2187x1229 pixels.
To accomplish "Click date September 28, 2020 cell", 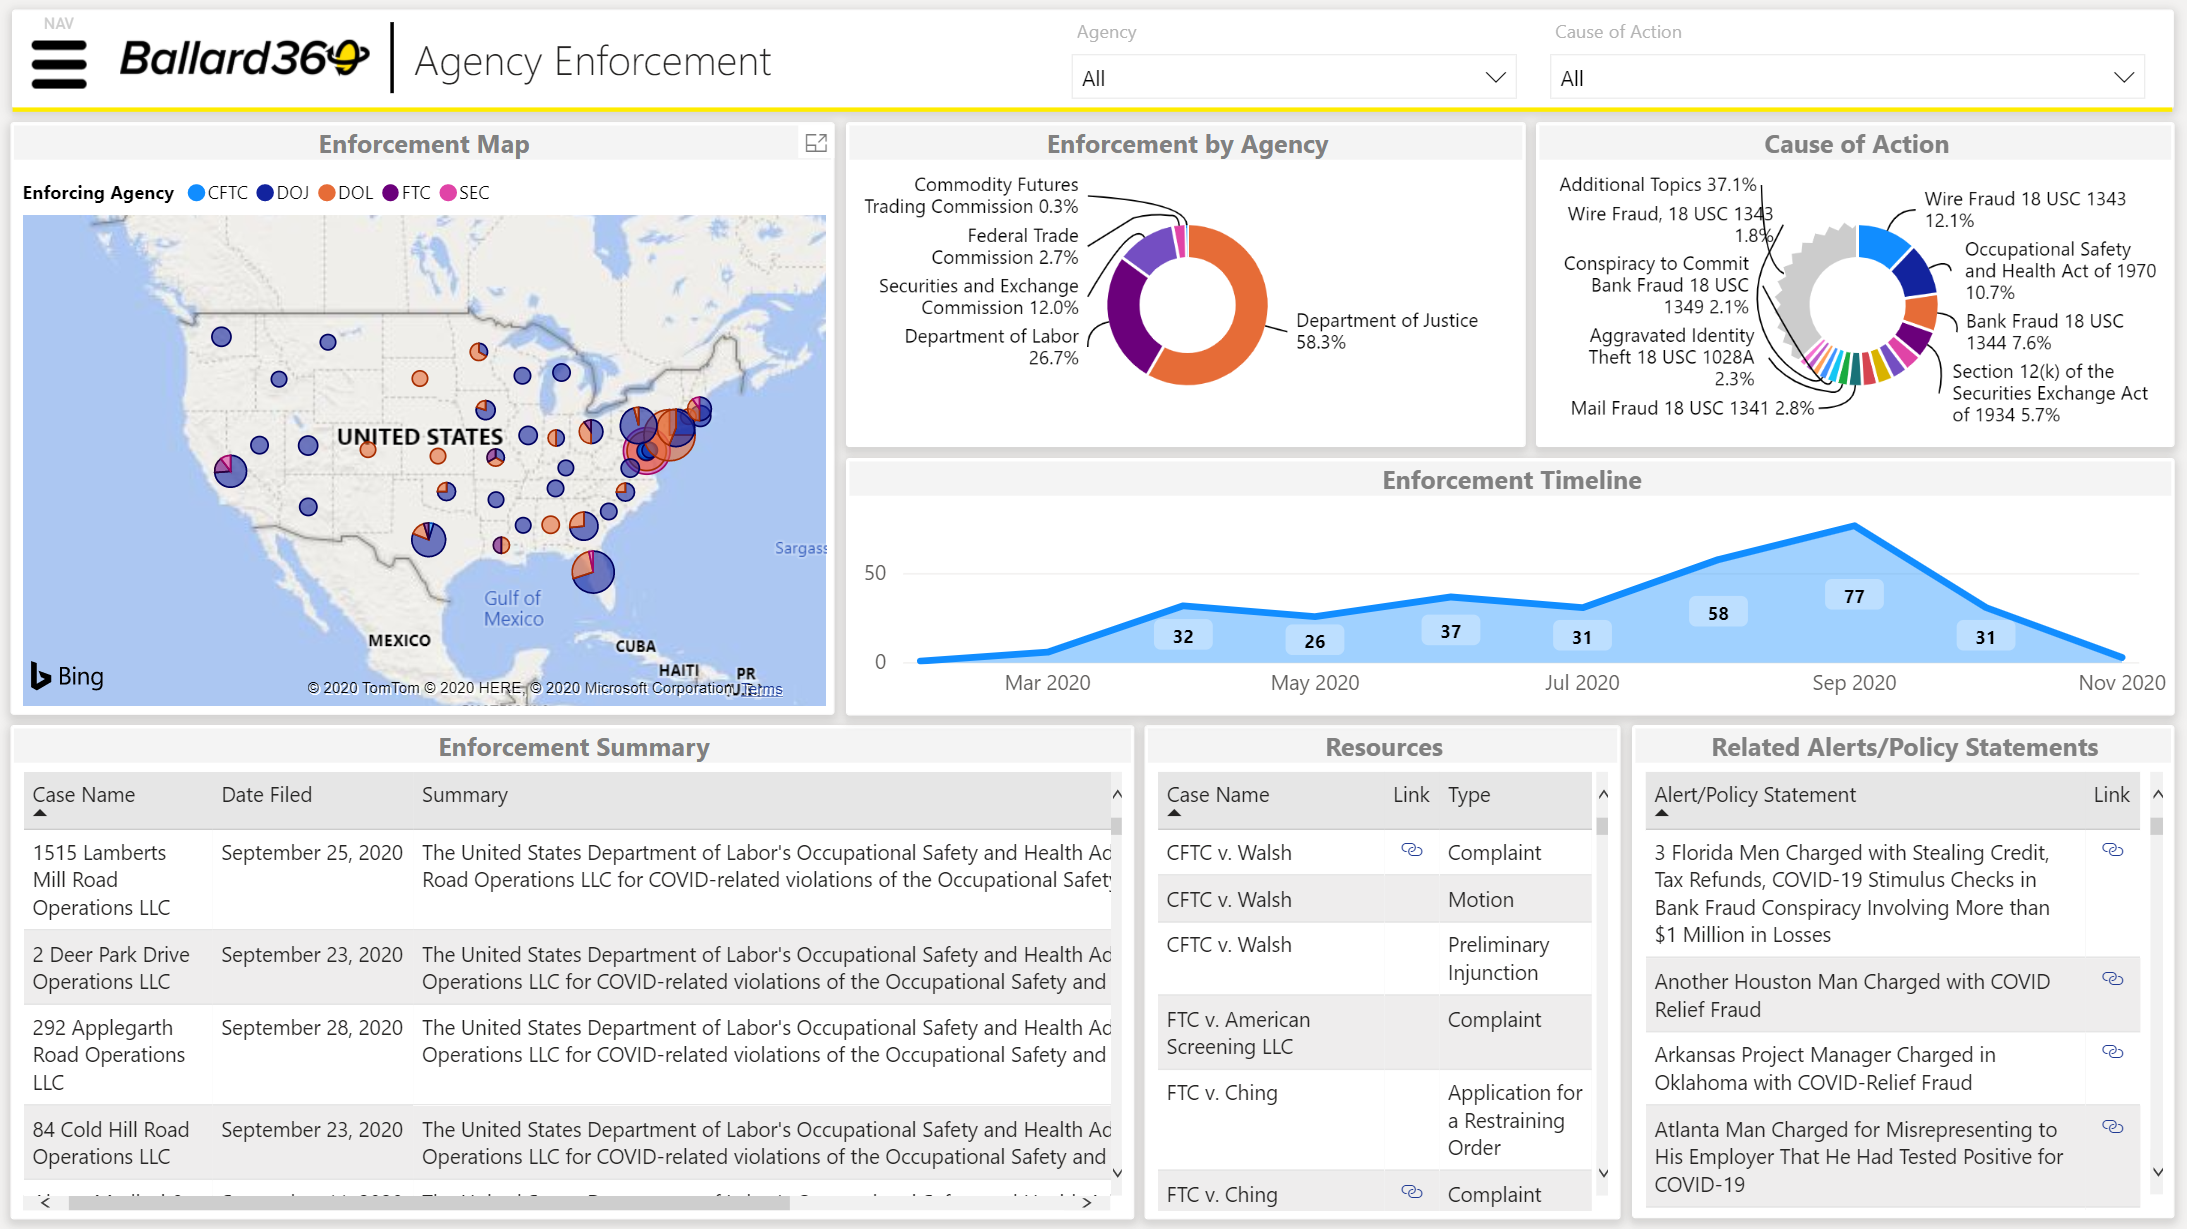I will tap(312, 1028).
